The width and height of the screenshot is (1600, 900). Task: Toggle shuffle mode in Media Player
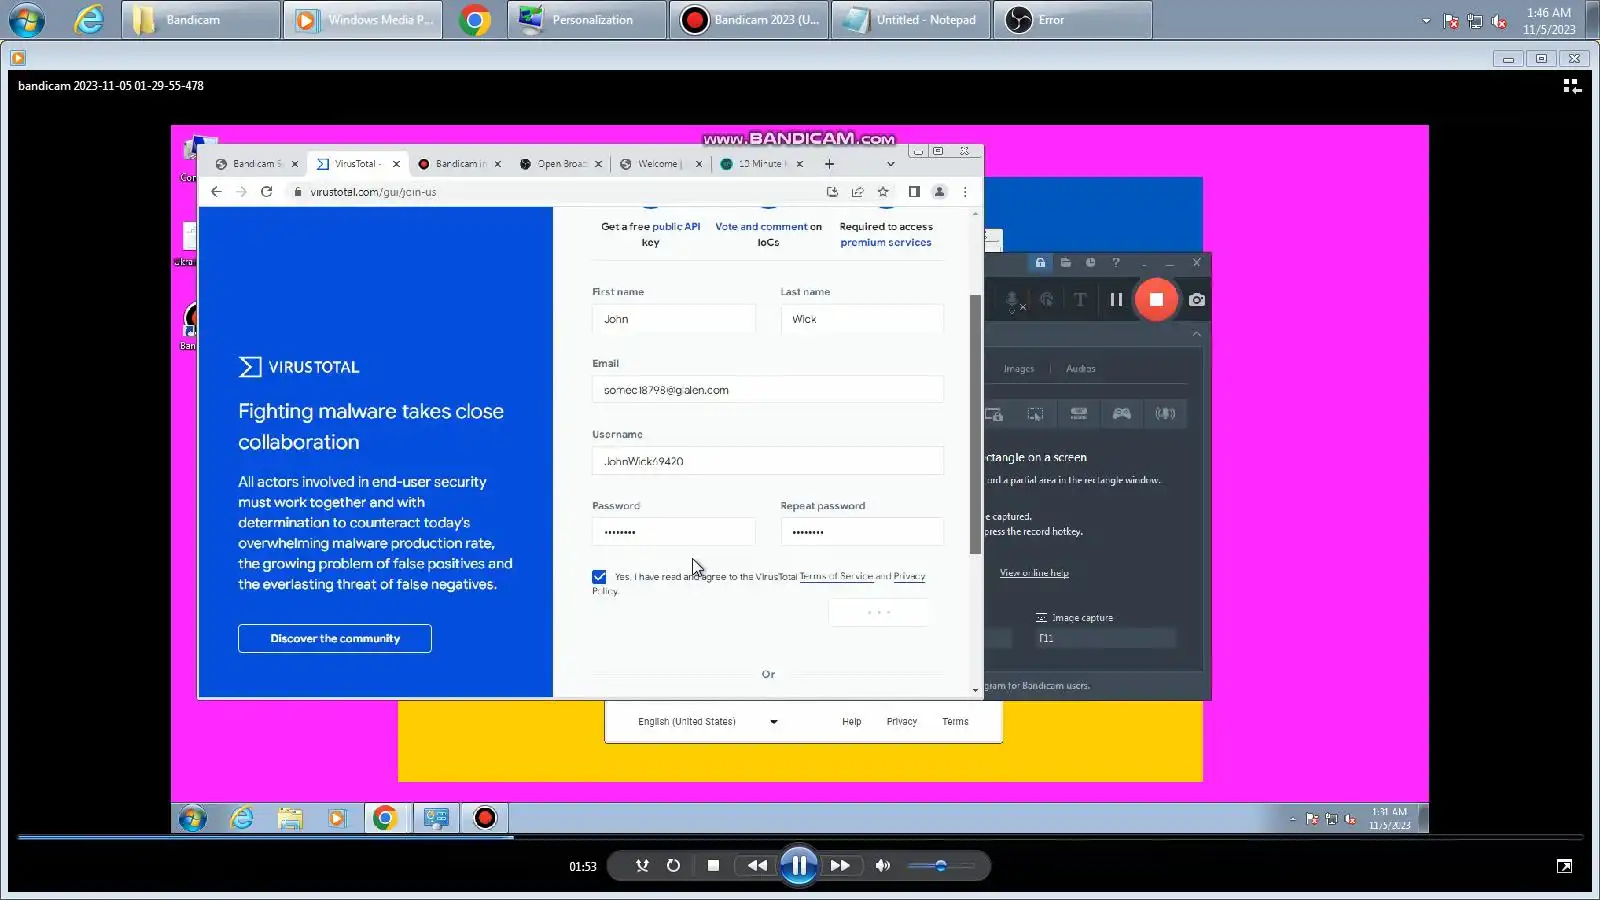point(642,866)
